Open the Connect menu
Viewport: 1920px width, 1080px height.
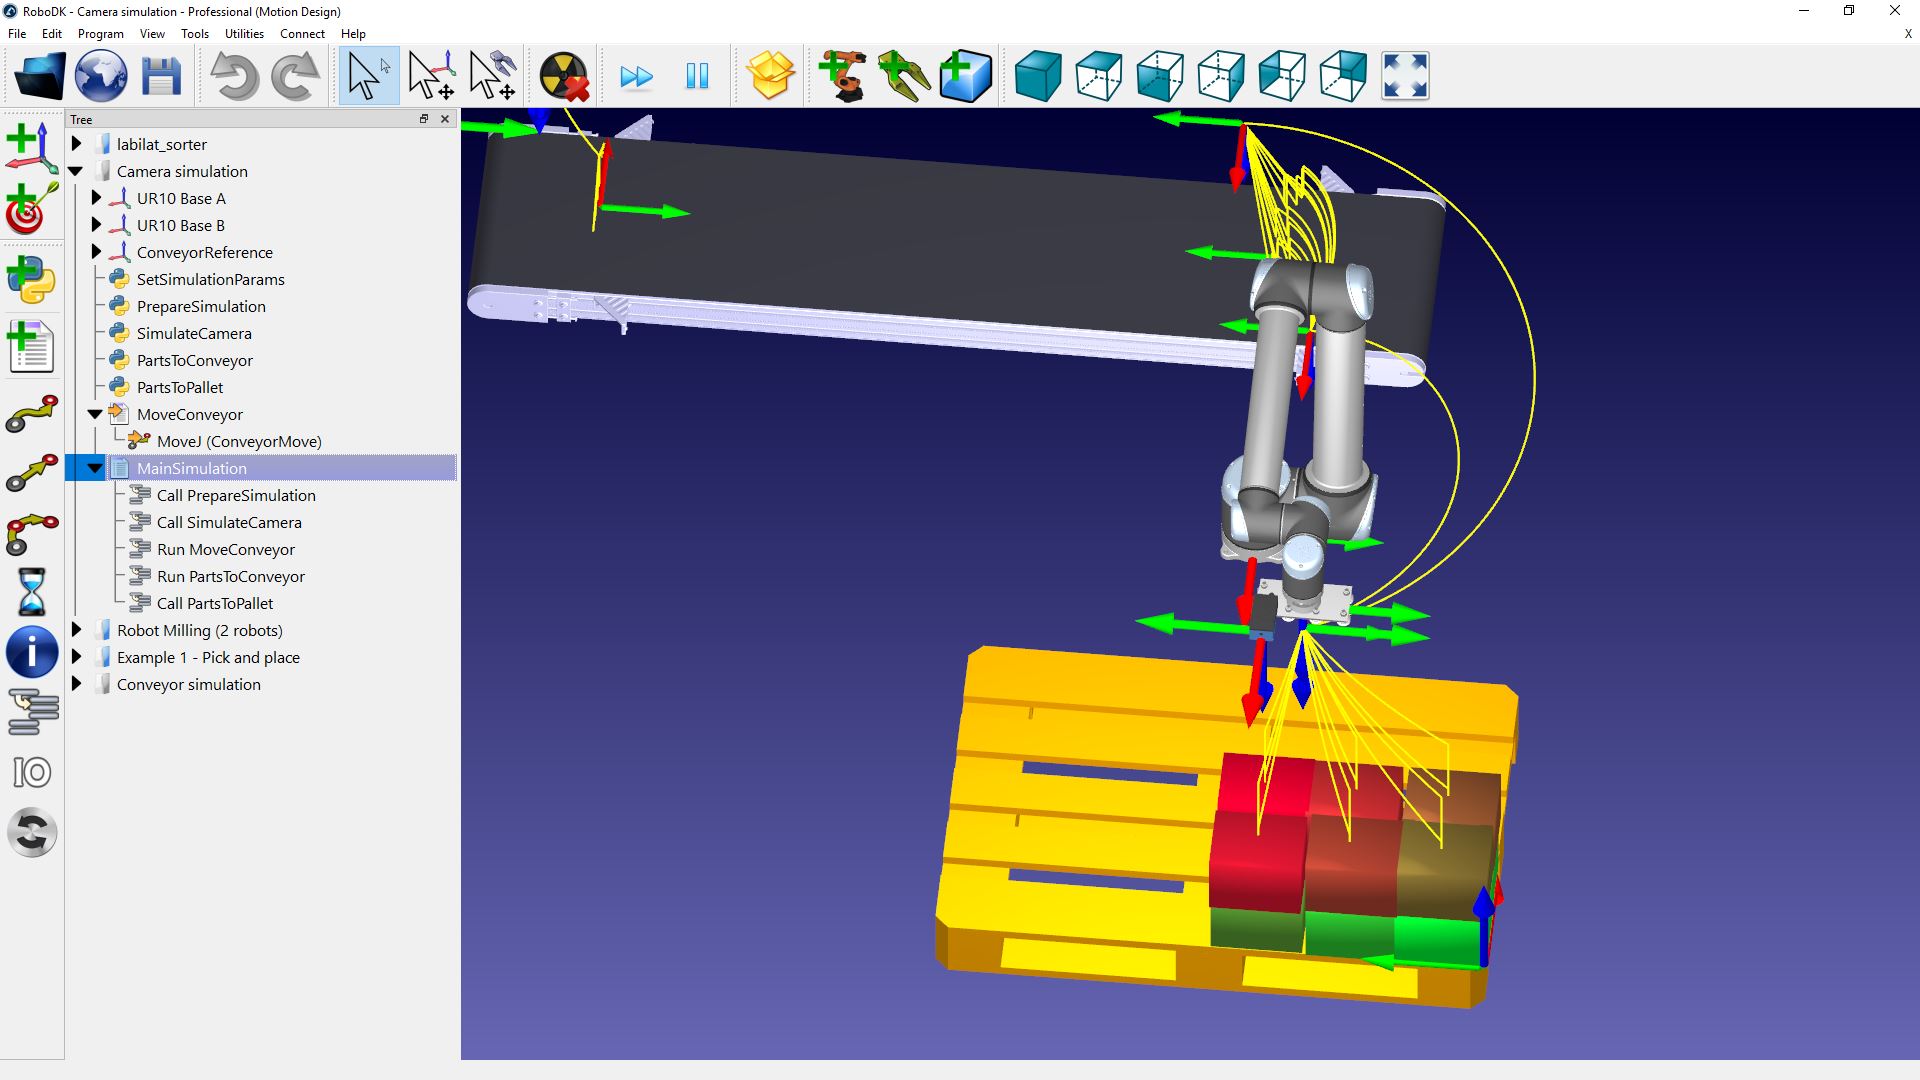click(302, 33)
